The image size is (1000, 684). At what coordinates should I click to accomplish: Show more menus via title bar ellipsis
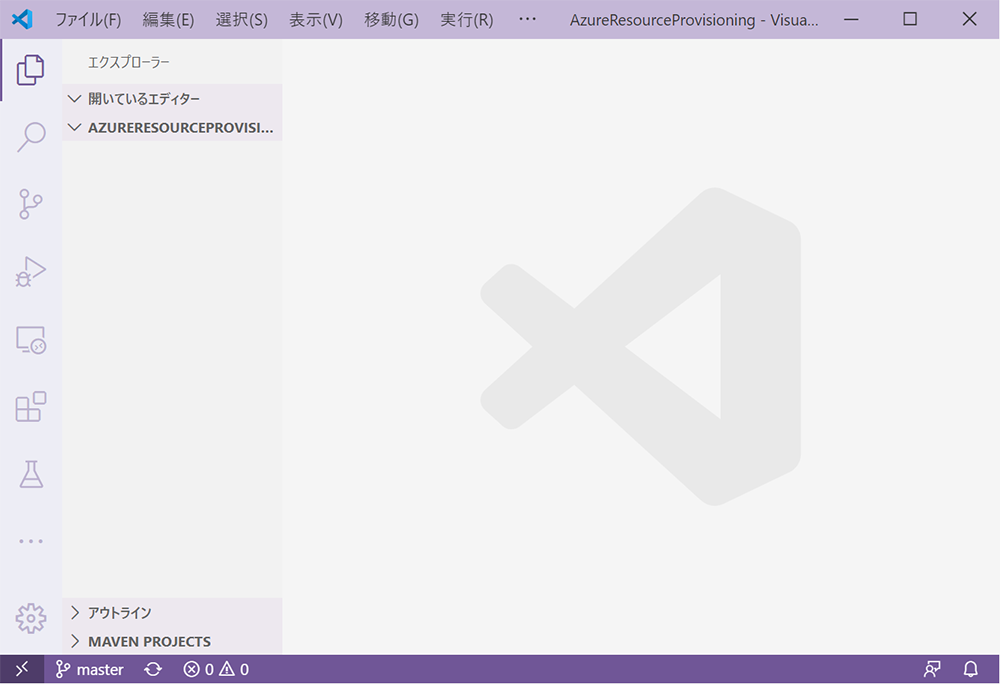click(527, 19)
